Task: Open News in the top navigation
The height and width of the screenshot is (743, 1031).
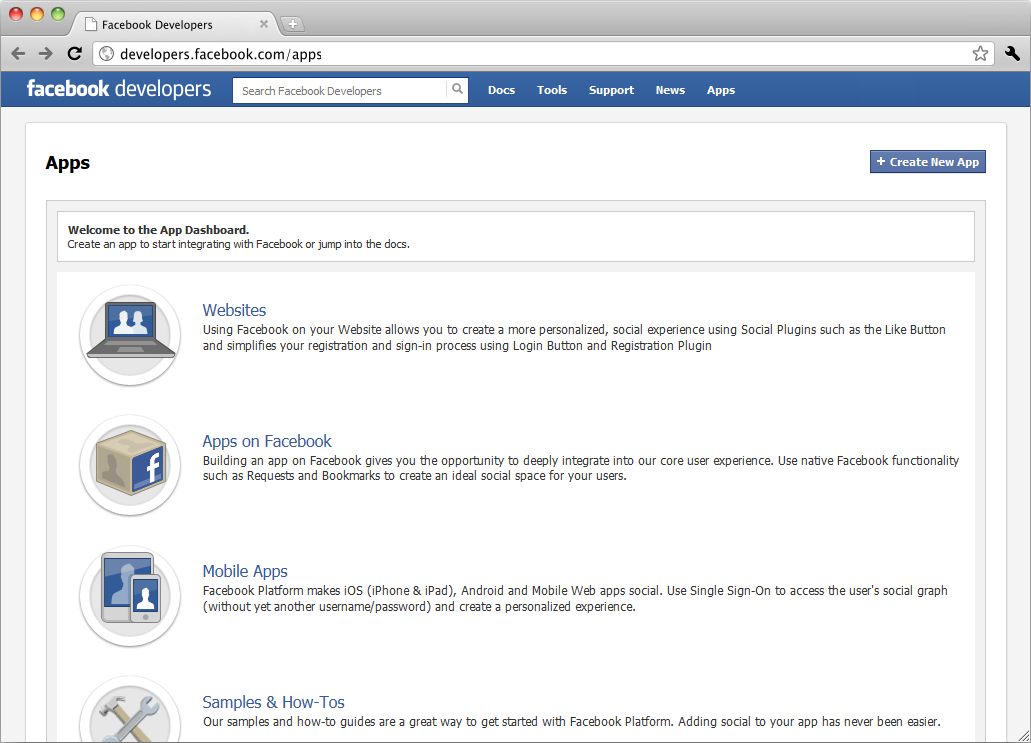Action: [x=670, y=90]
